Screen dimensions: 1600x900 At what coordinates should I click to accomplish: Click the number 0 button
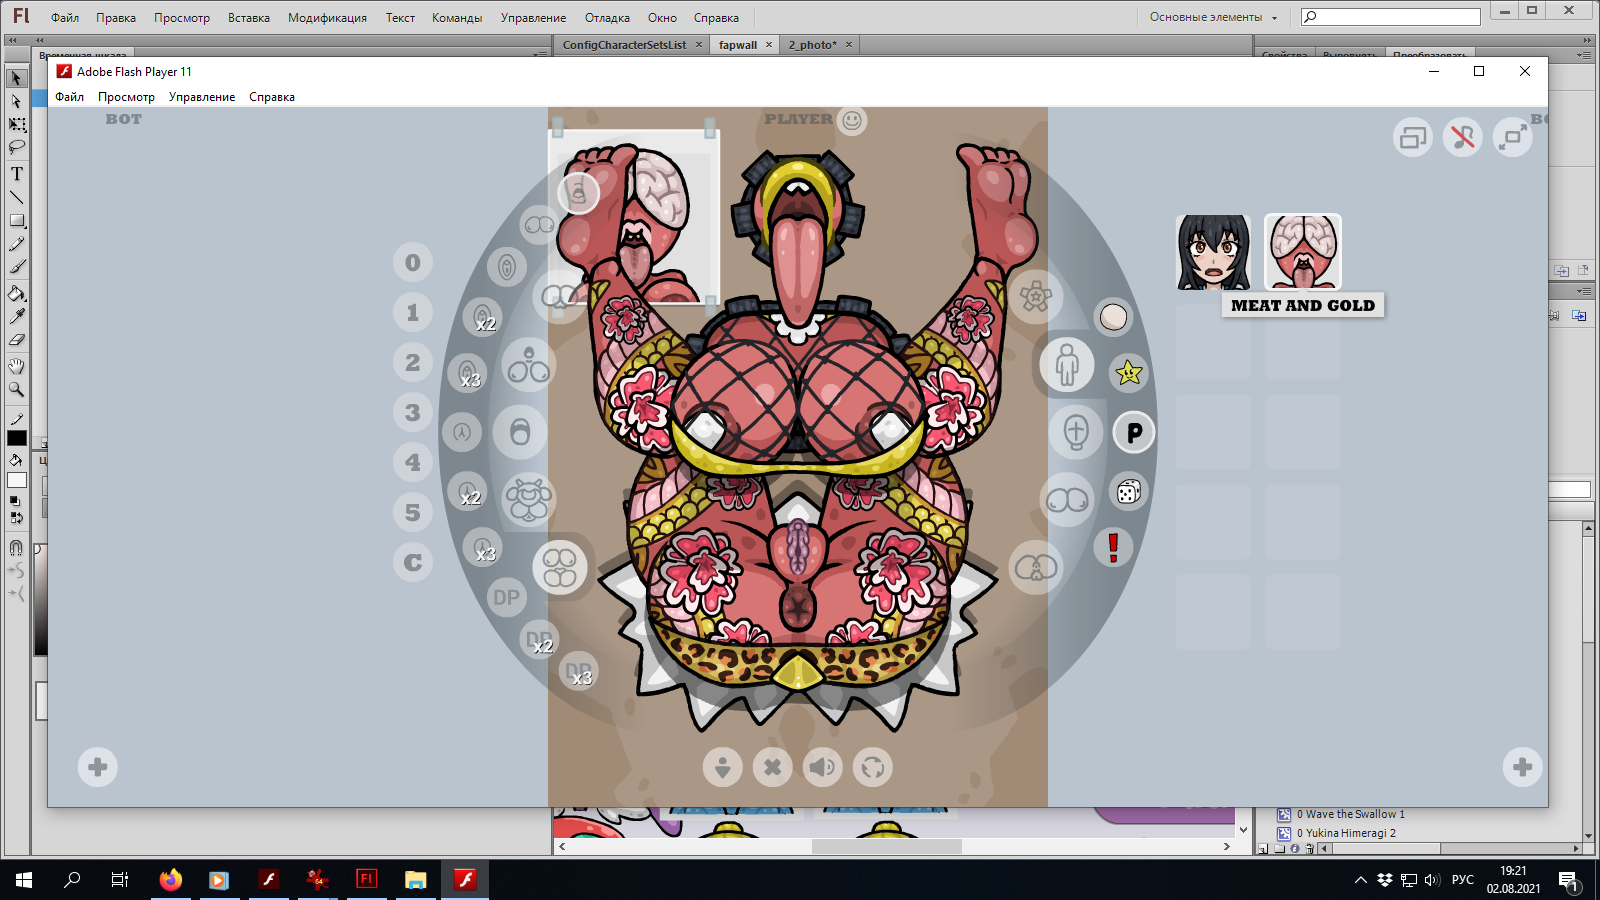pyautogui.click(x=413, y=262)
